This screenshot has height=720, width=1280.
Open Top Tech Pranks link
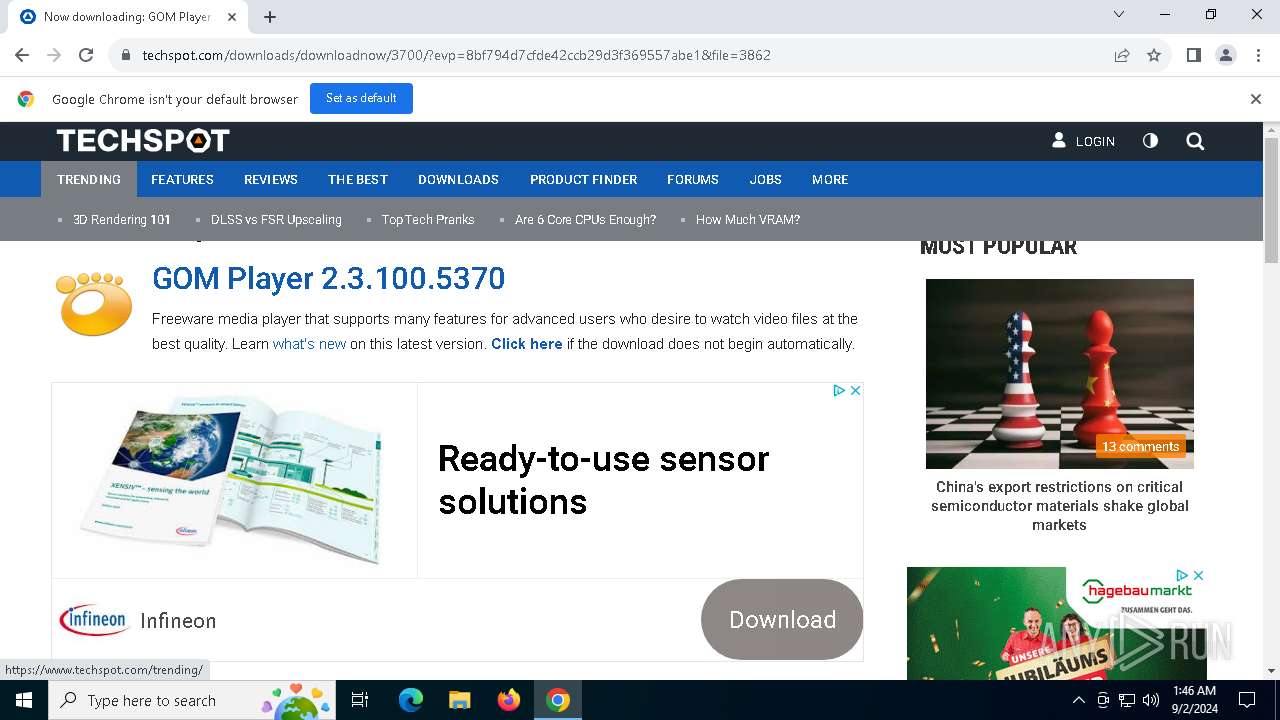428,220
